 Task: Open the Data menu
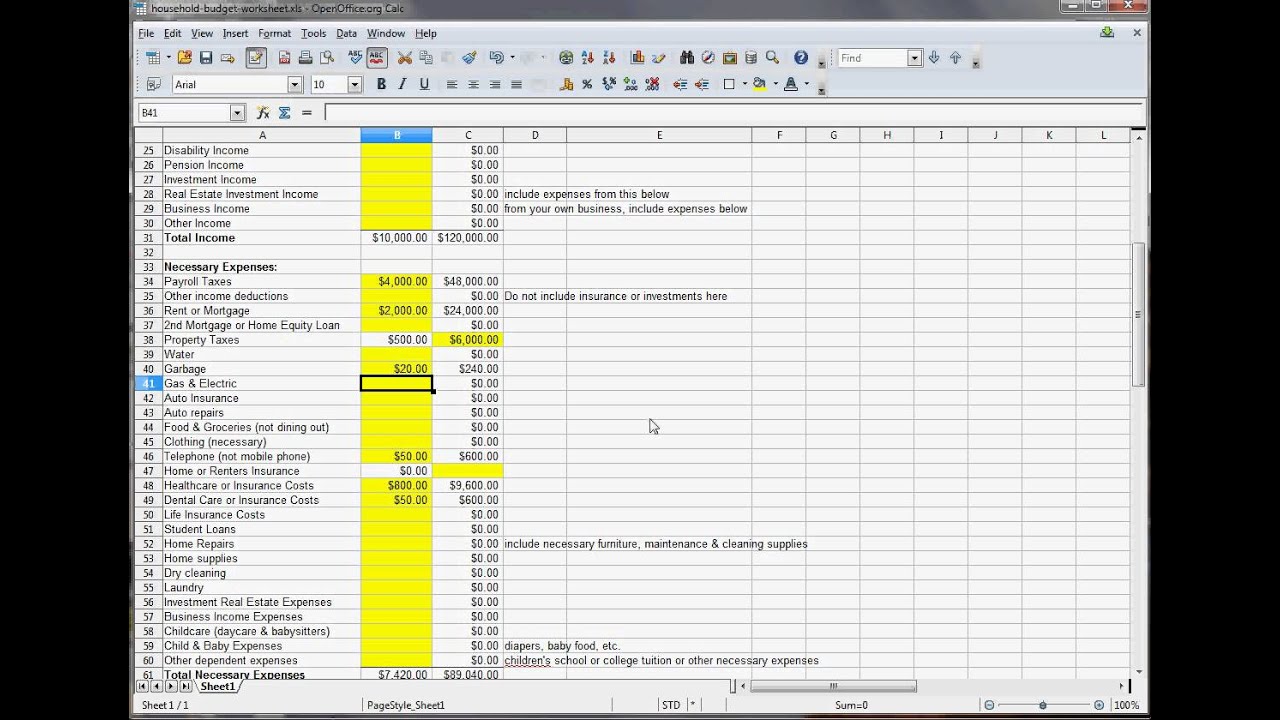coord(346,33)
